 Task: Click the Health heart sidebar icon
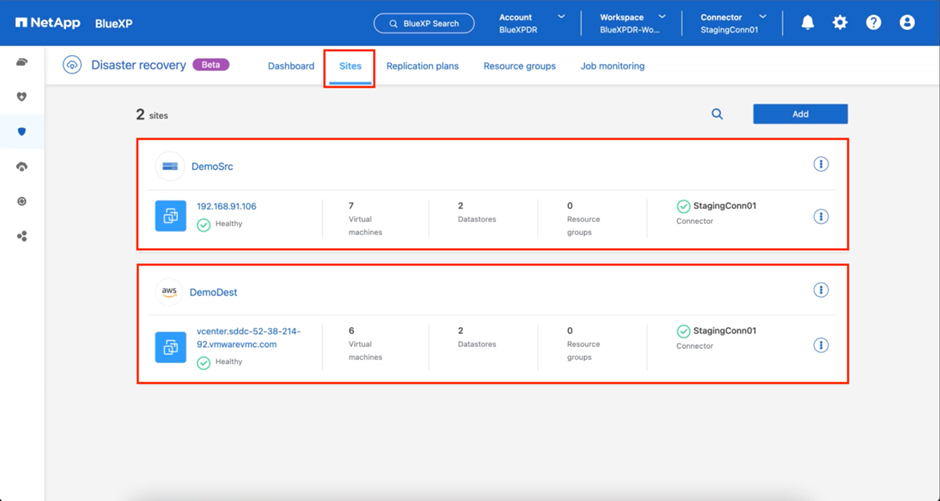(22, 97)
